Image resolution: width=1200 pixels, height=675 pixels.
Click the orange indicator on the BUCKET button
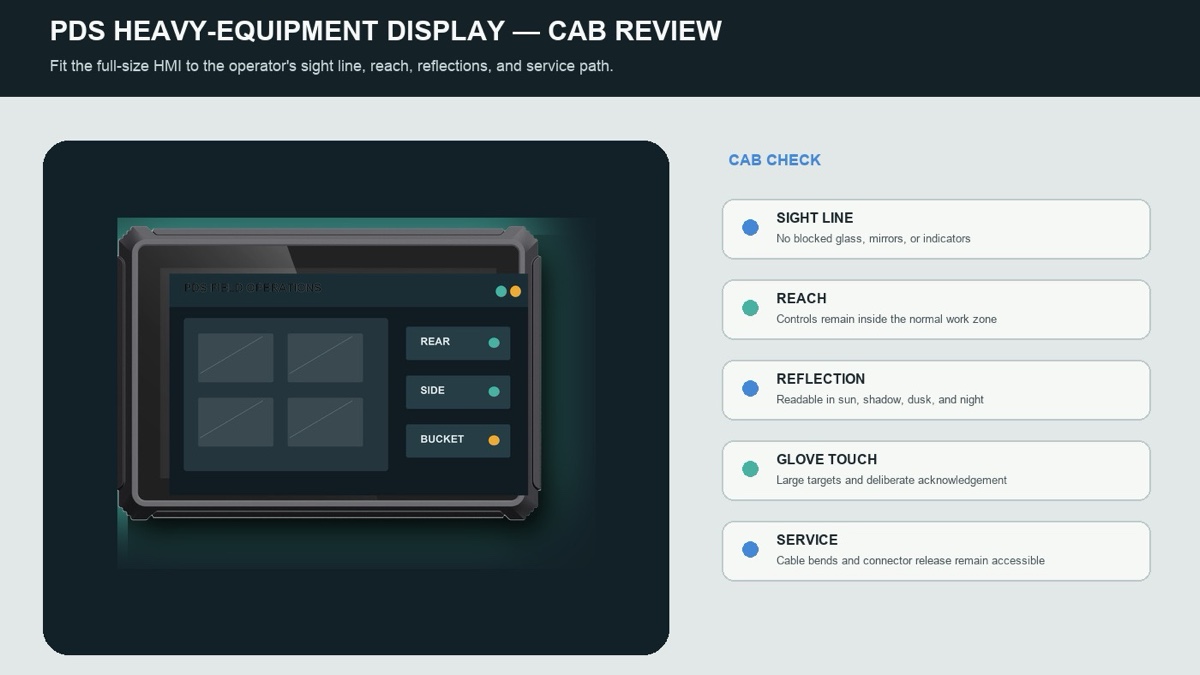point(494,441)
